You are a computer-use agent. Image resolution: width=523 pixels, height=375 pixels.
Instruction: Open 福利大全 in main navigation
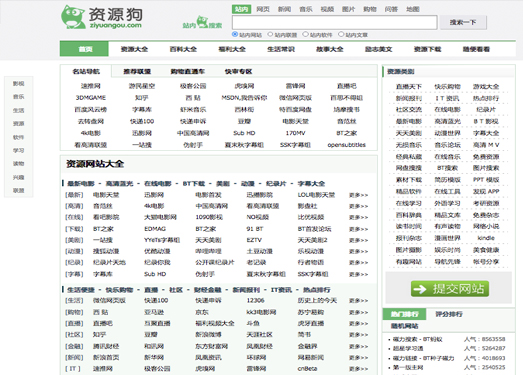[x=232, y=49]
